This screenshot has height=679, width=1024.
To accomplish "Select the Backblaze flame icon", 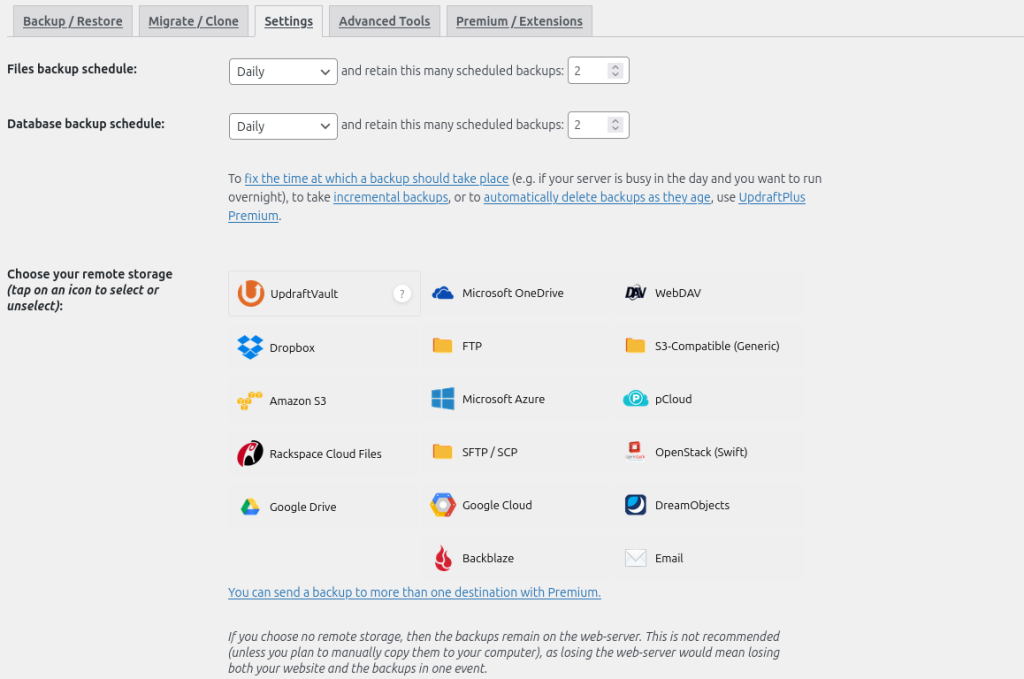I will point(443,558).
